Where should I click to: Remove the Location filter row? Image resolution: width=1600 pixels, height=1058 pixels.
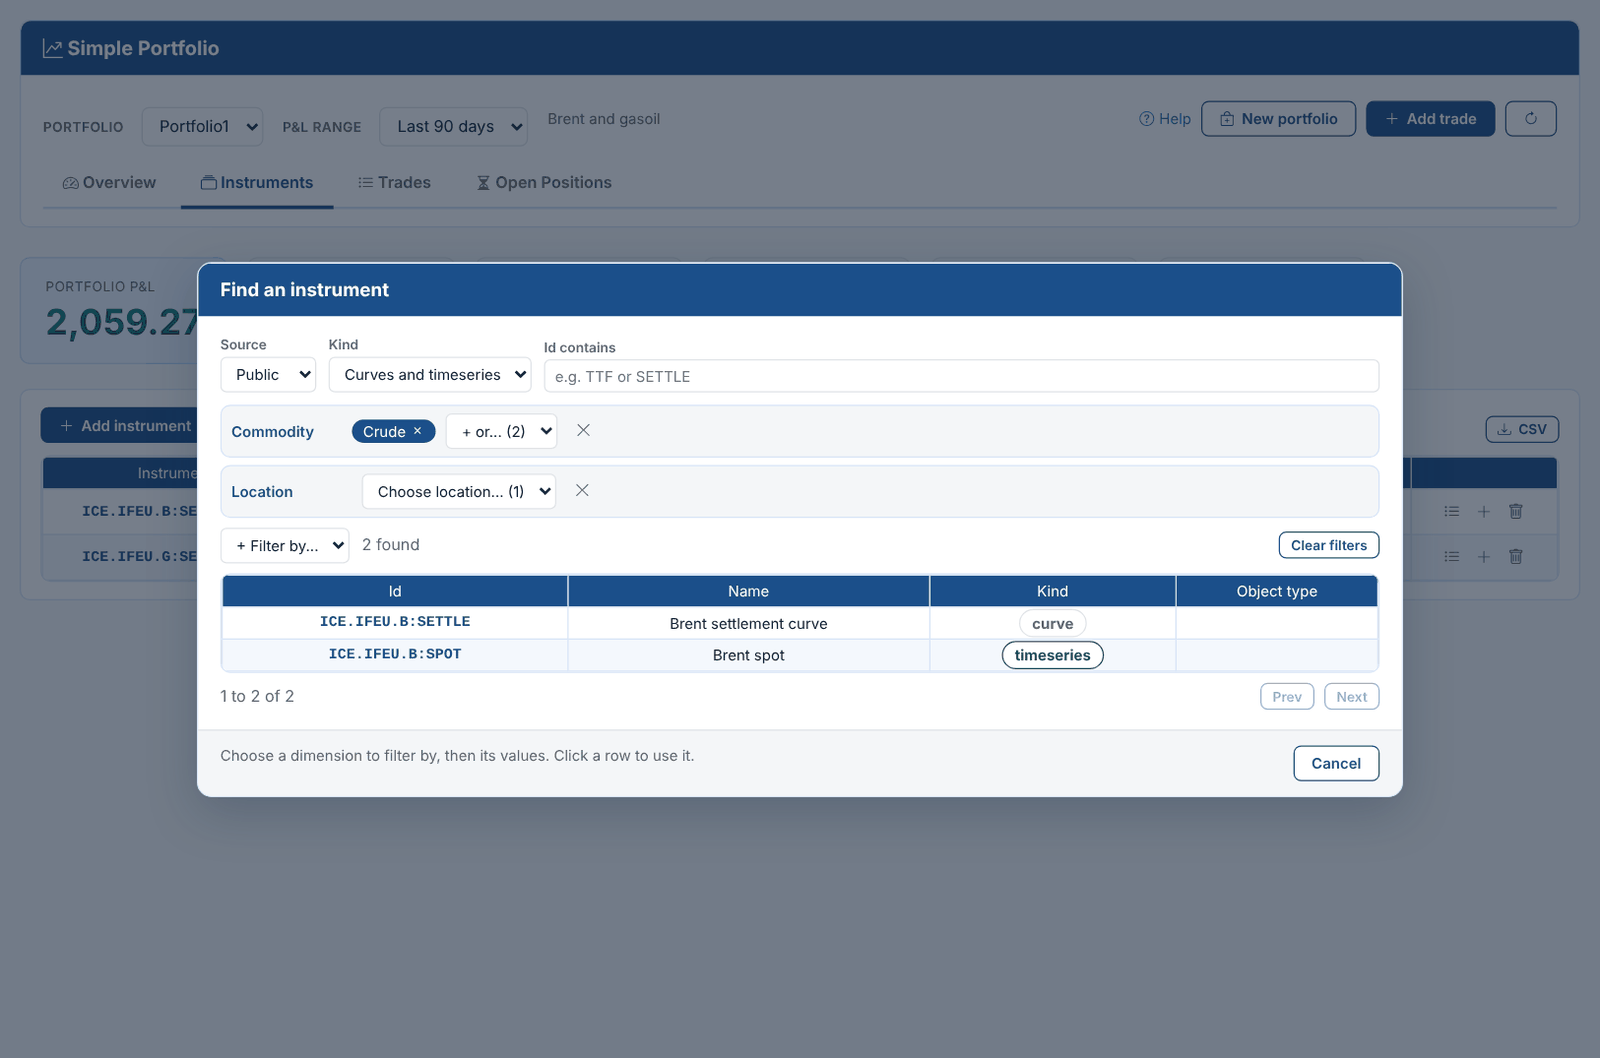(x=582, y=490)
